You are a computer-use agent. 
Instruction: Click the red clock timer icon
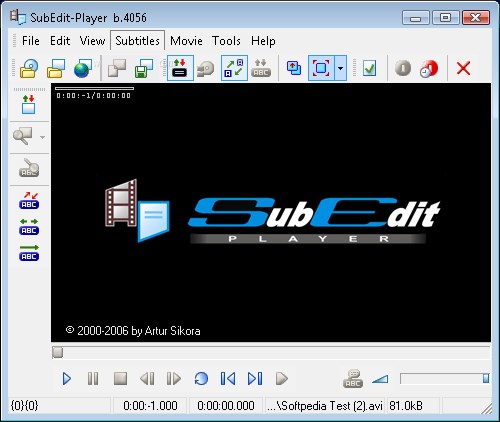coord(429,68)
